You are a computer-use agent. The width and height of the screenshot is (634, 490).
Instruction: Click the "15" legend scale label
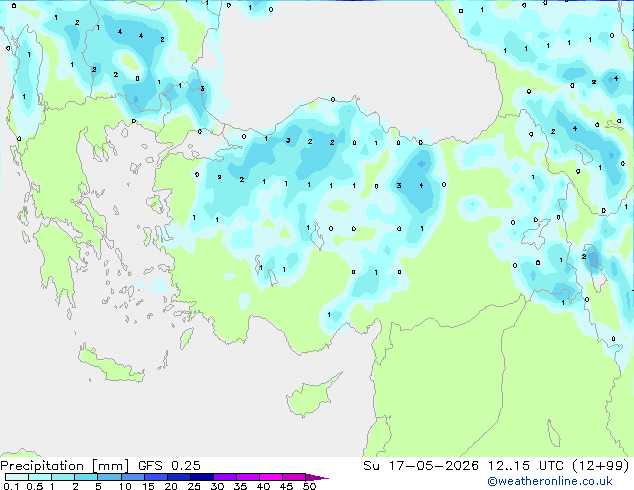[x=148, y=486]
